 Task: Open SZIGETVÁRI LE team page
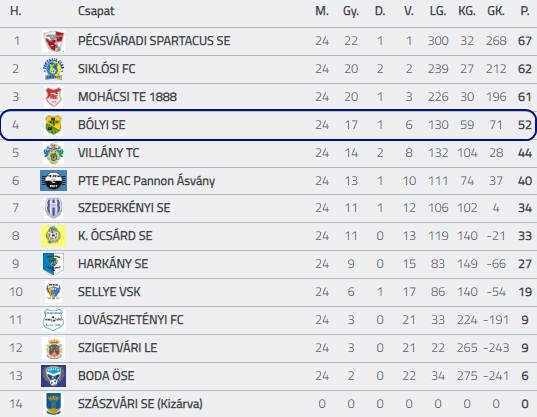(x=117, y=348)
